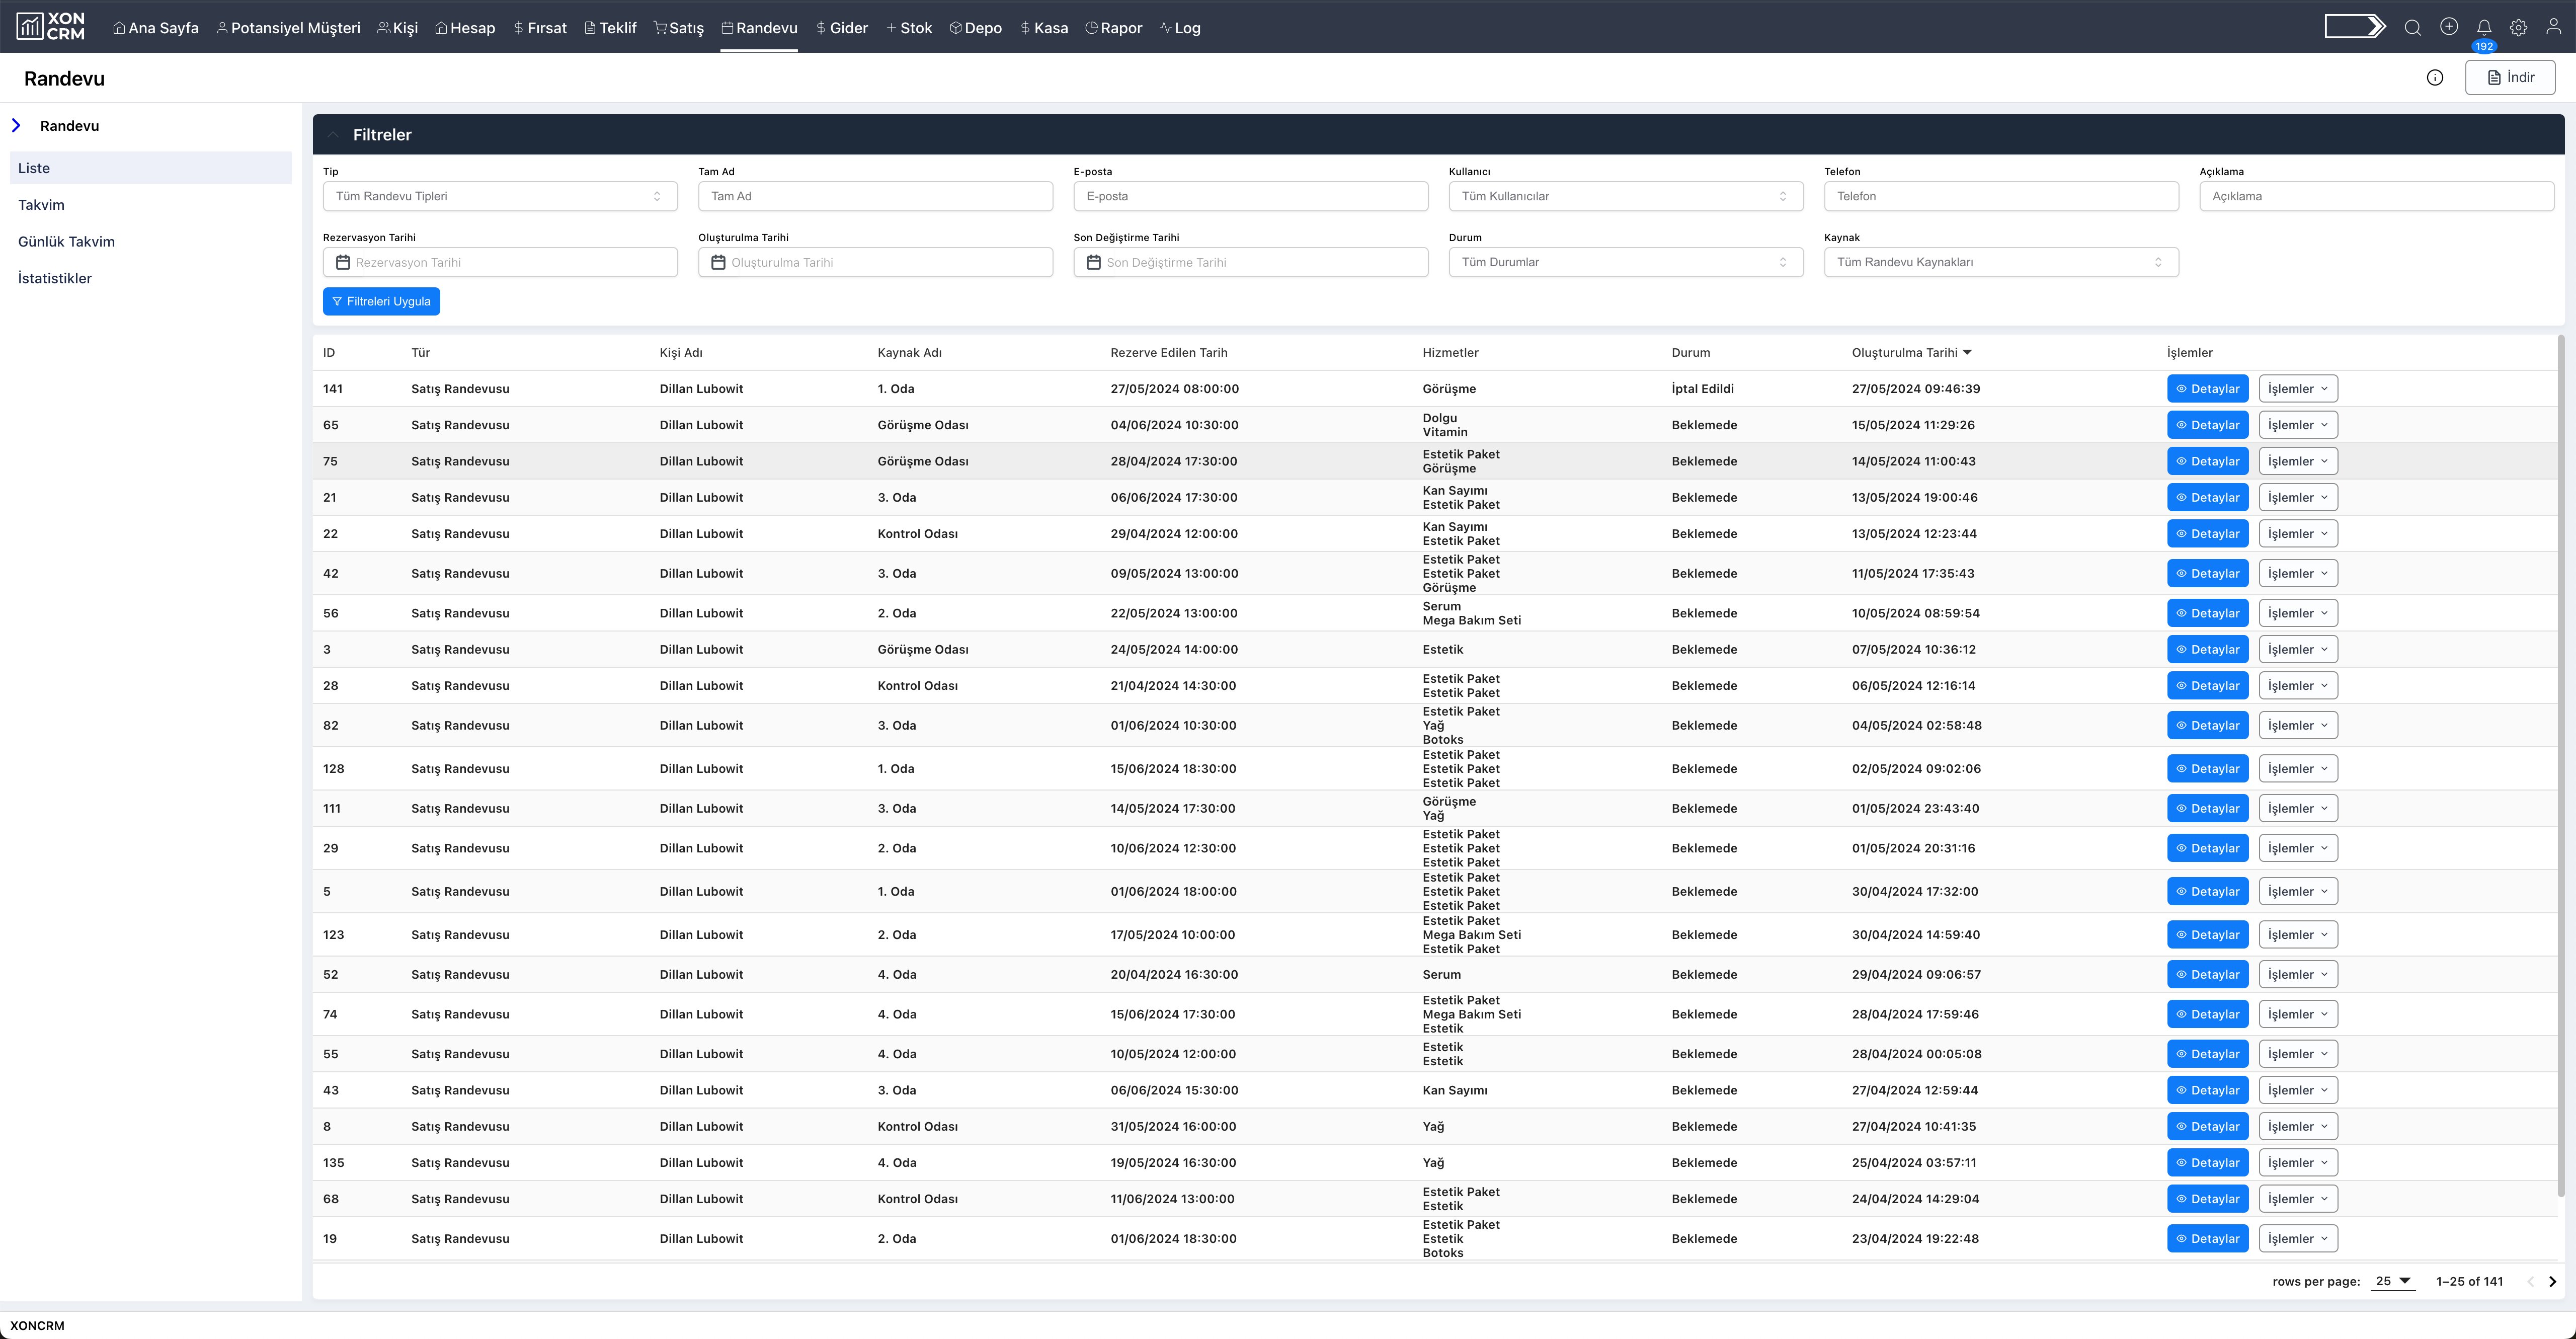Click the info circle icon beside İndir
2576x1339 pixels.
2435,78
